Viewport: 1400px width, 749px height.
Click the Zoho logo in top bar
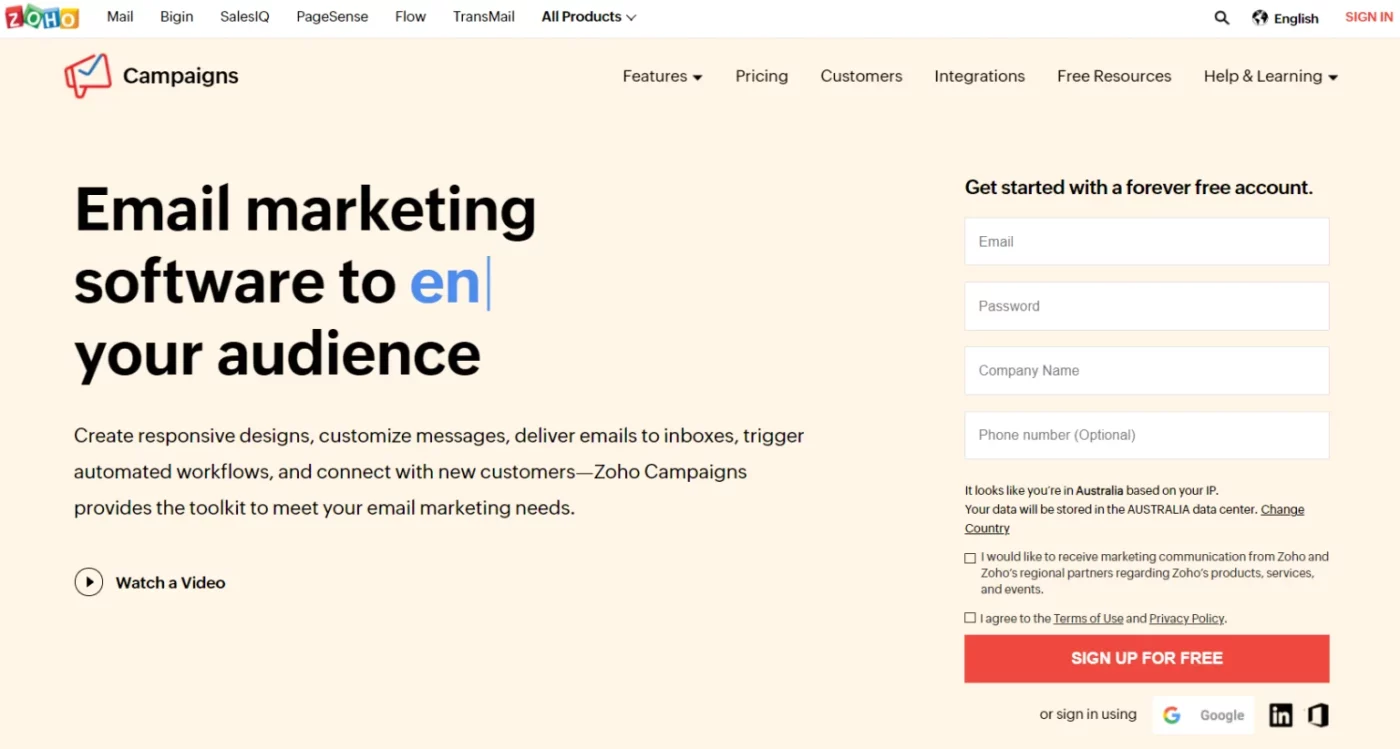pos(41,17)
